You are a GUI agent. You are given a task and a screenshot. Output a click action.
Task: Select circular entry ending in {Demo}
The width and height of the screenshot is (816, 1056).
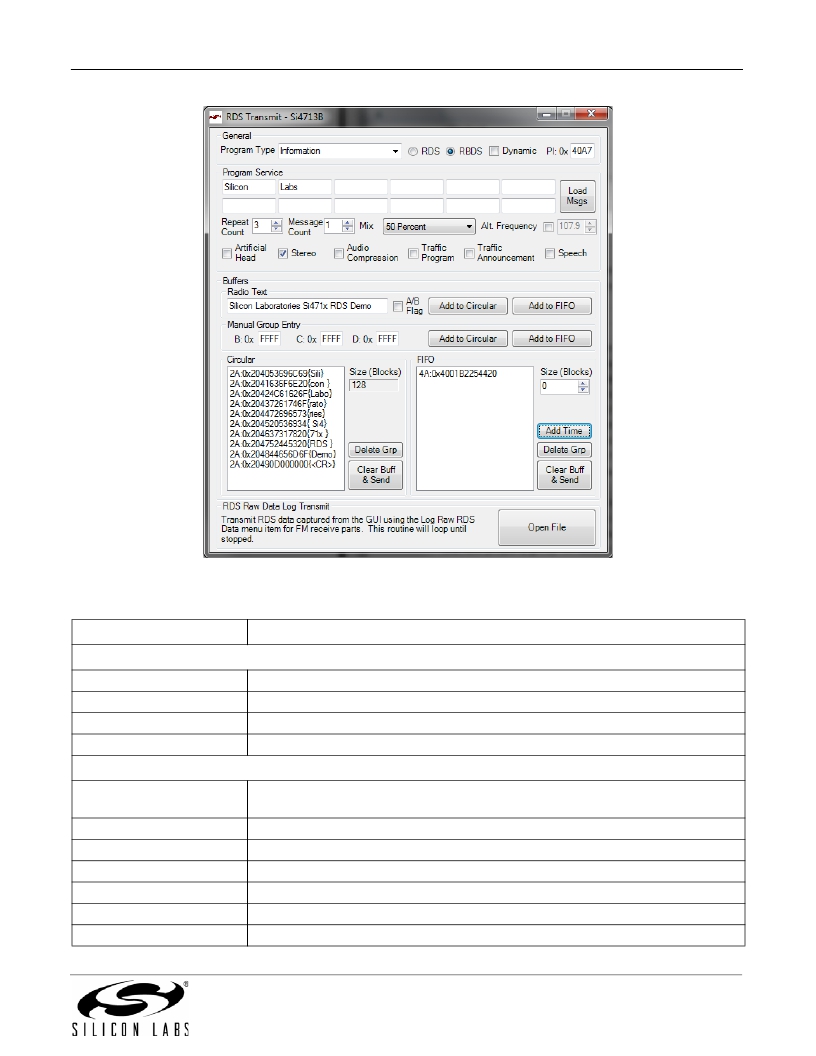(283, 454)
